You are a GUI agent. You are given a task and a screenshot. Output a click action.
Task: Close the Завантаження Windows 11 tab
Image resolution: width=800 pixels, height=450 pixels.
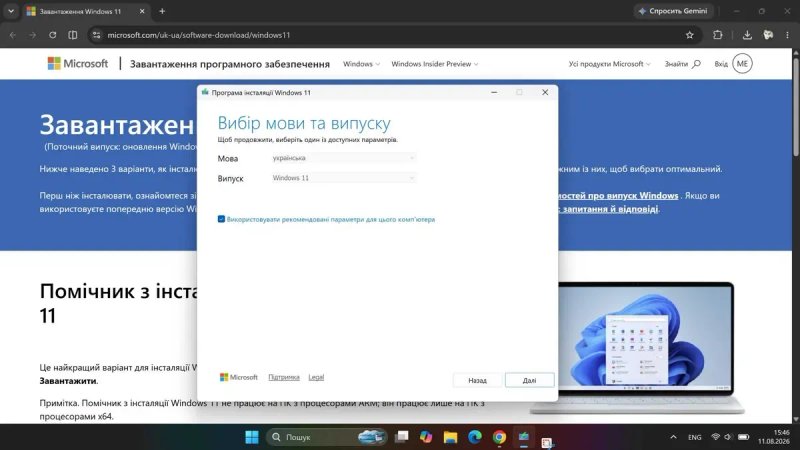click(142, 11)
